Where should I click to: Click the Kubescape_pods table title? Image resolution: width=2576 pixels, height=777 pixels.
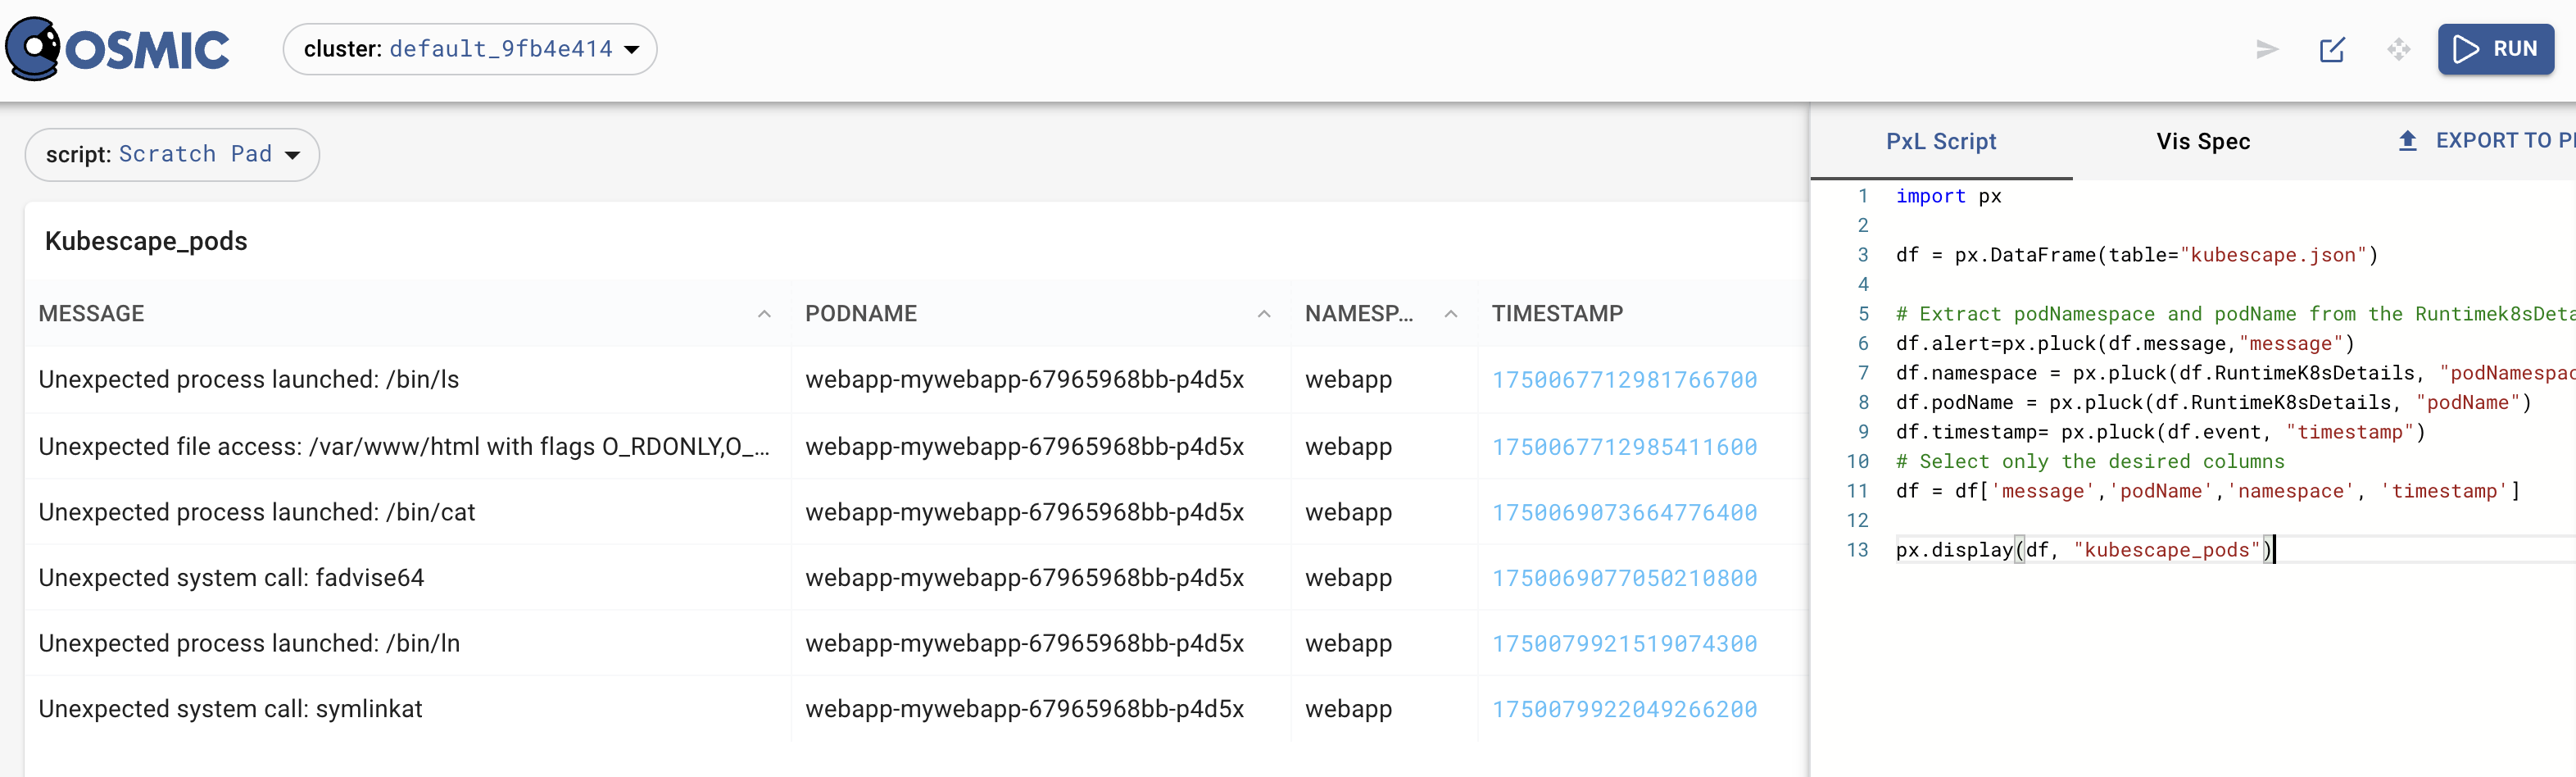[146, 241]
